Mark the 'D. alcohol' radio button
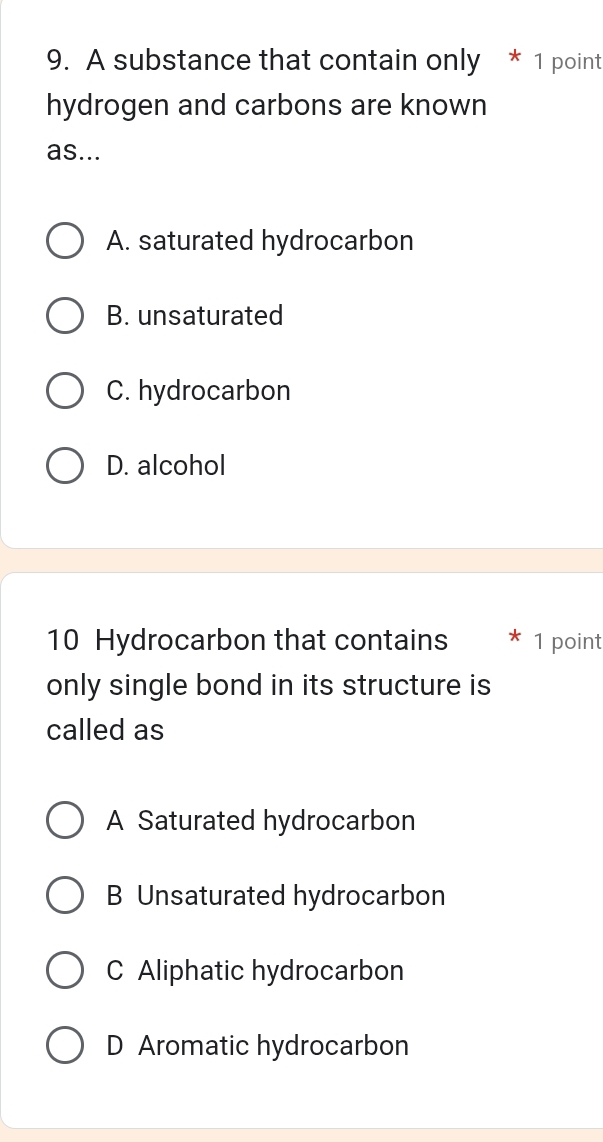The height and width of the screenshot is (1142, 603). (x=66, y=466)
